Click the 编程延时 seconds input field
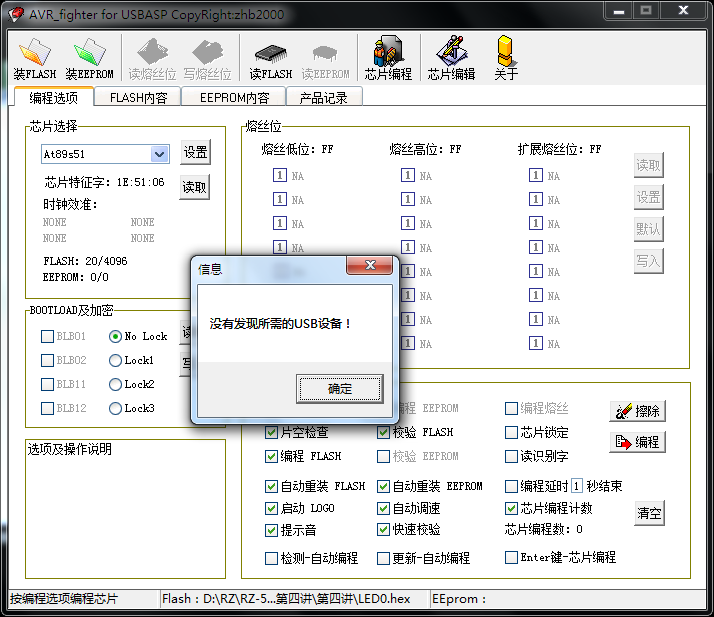The width and height of the screenshot is (714, 617). 576,486
